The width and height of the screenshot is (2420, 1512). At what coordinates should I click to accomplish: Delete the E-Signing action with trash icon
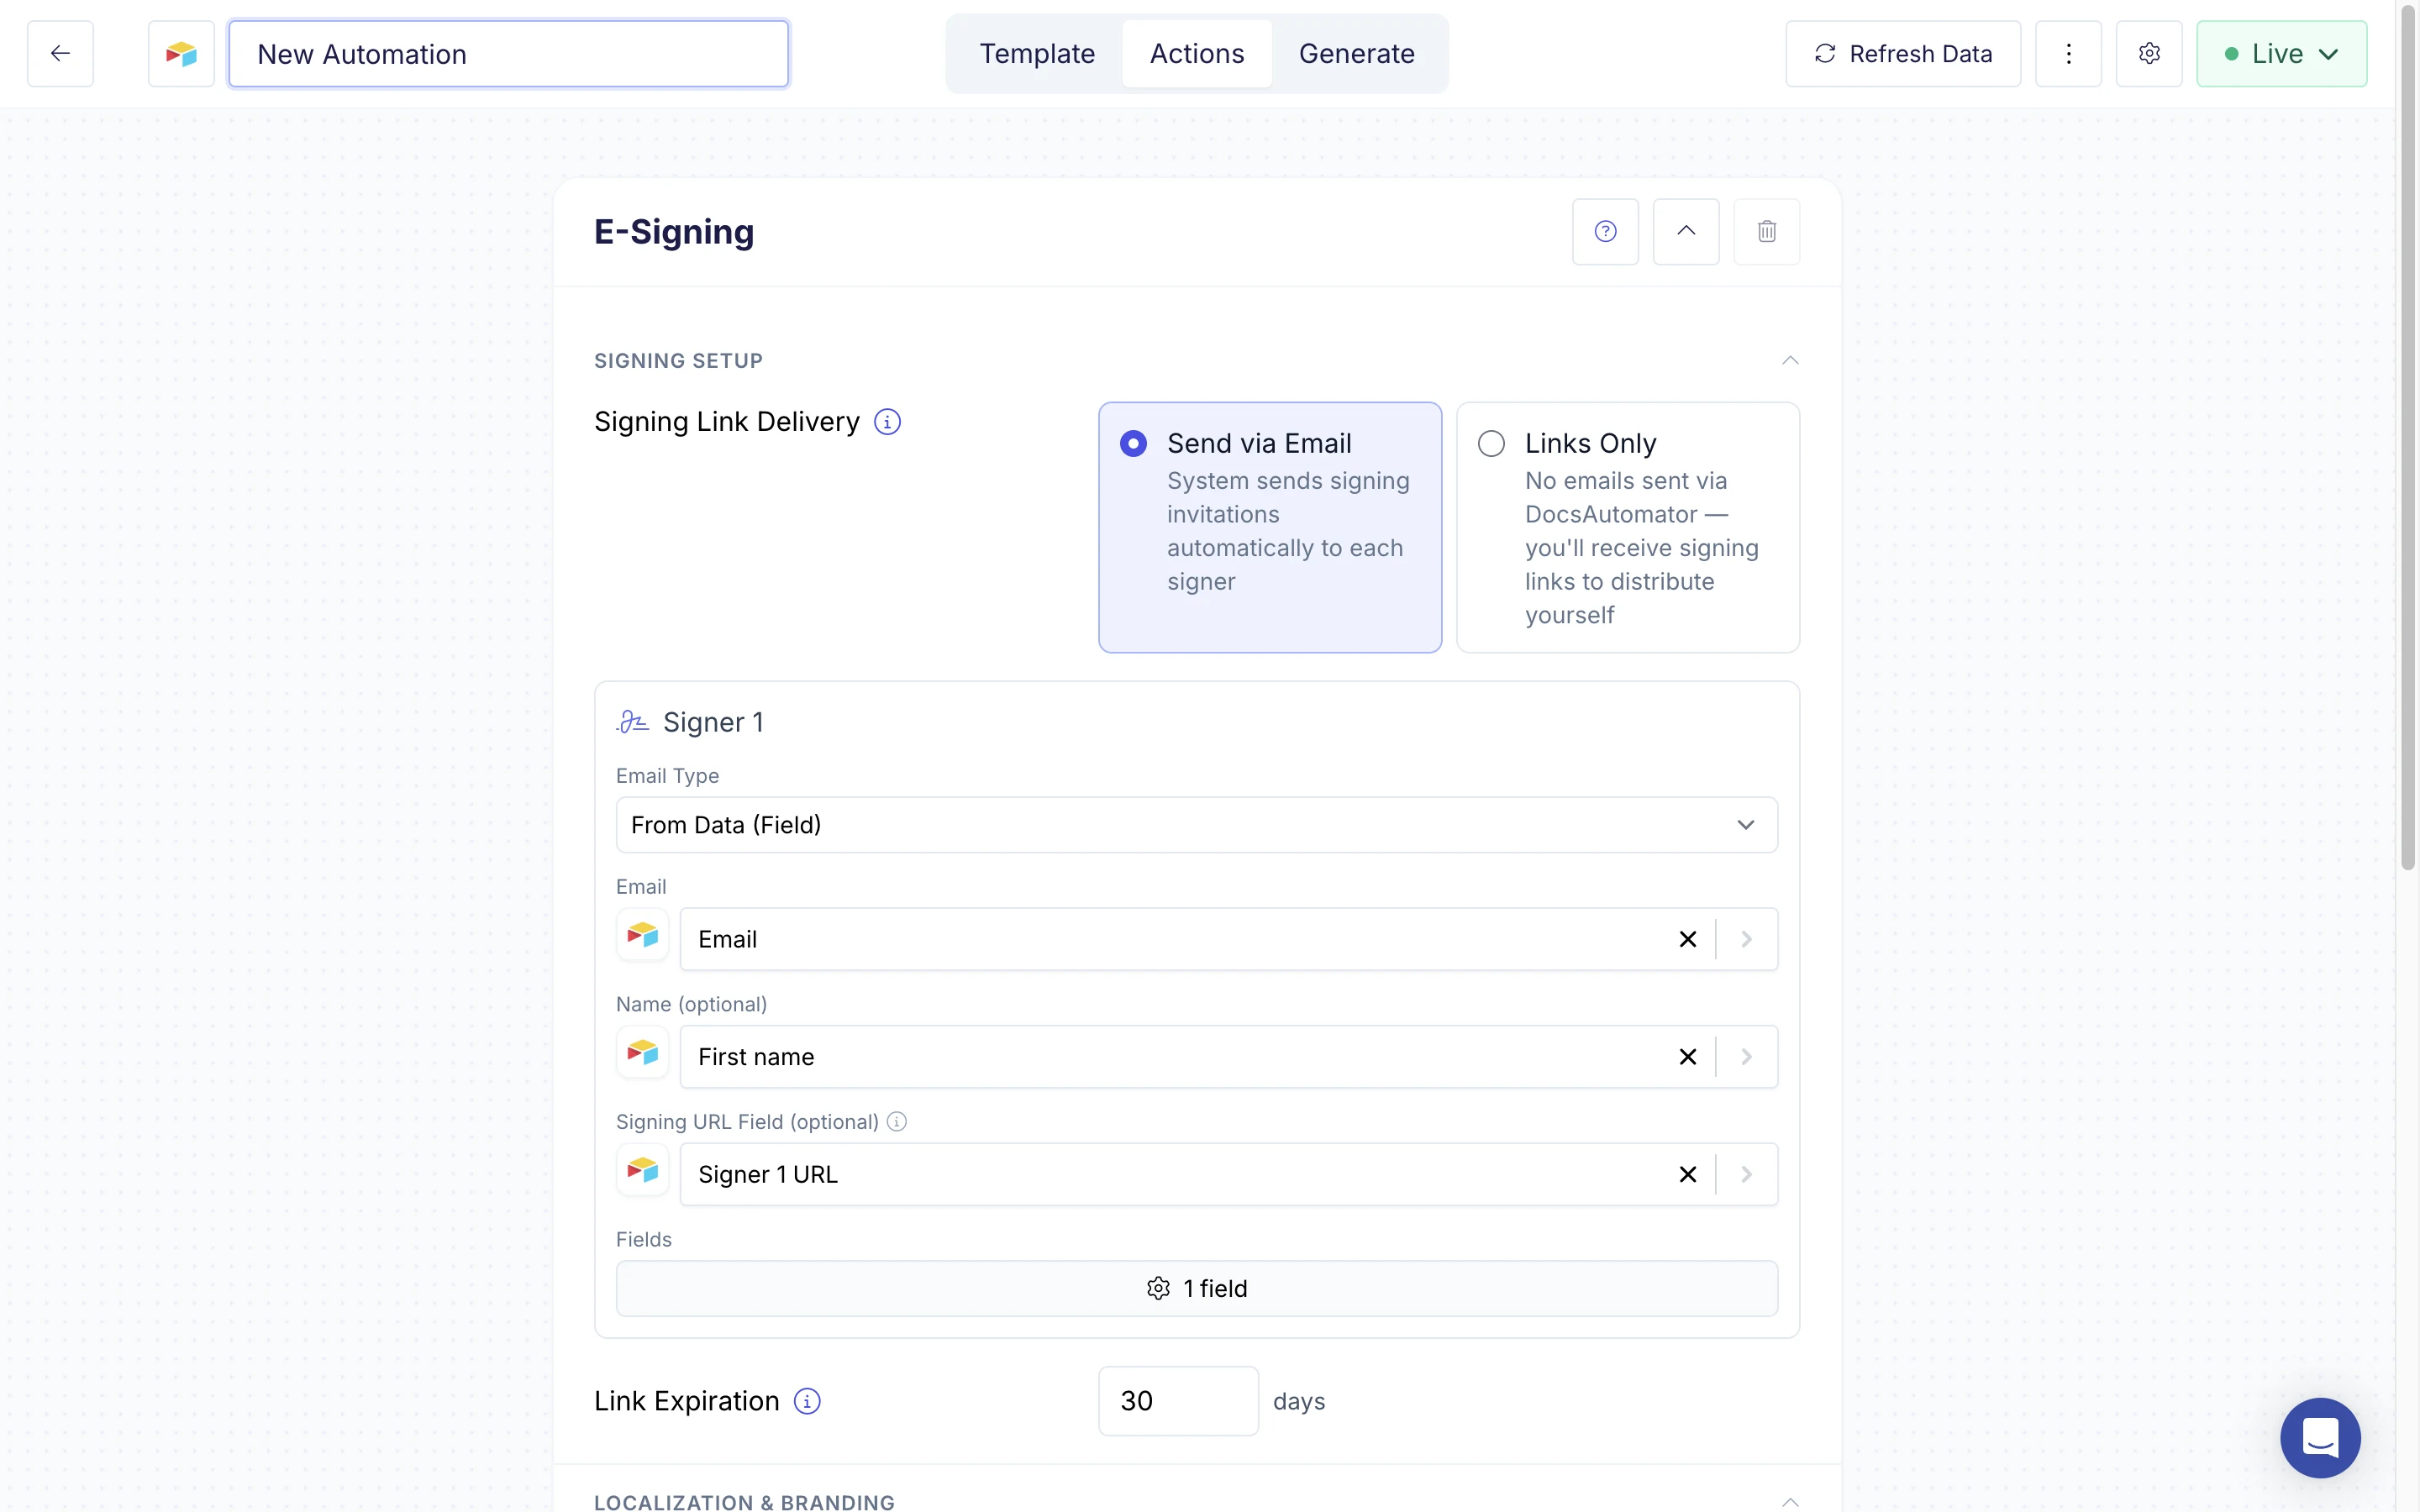[x=1767, y=232]
